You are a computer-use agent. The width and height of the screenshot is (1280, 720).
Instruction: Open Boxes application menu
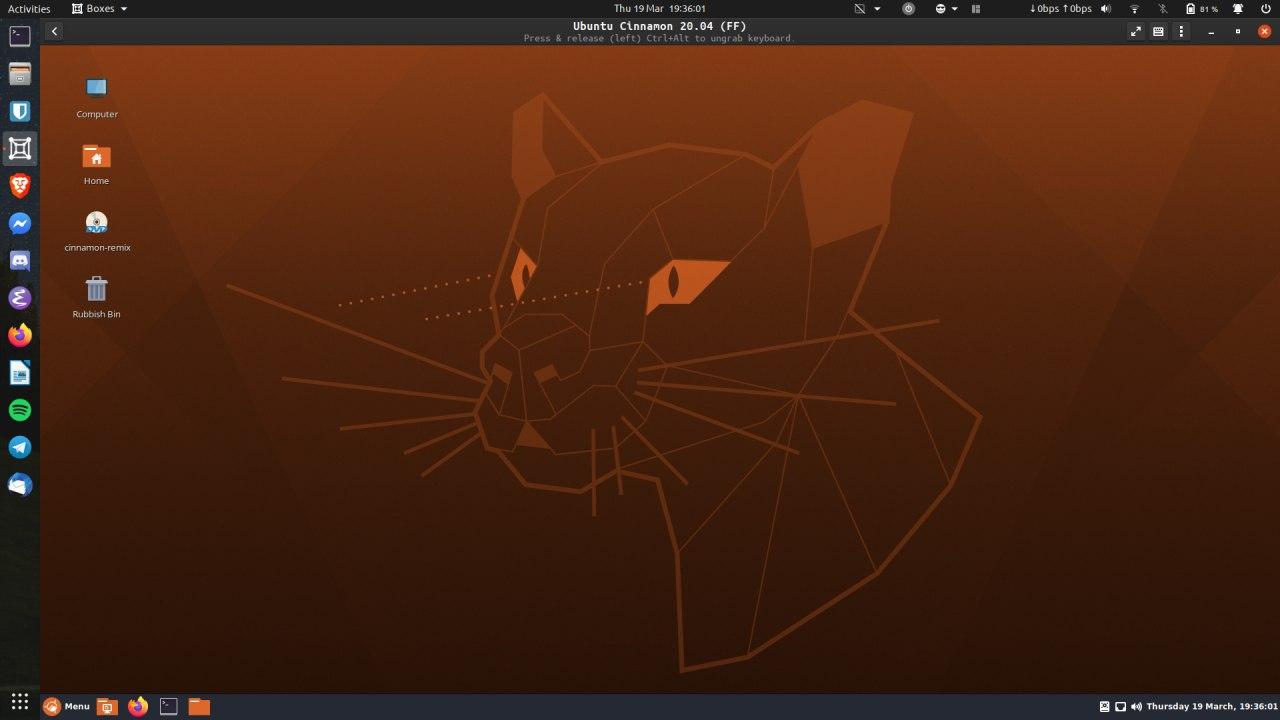pos(99,8)
